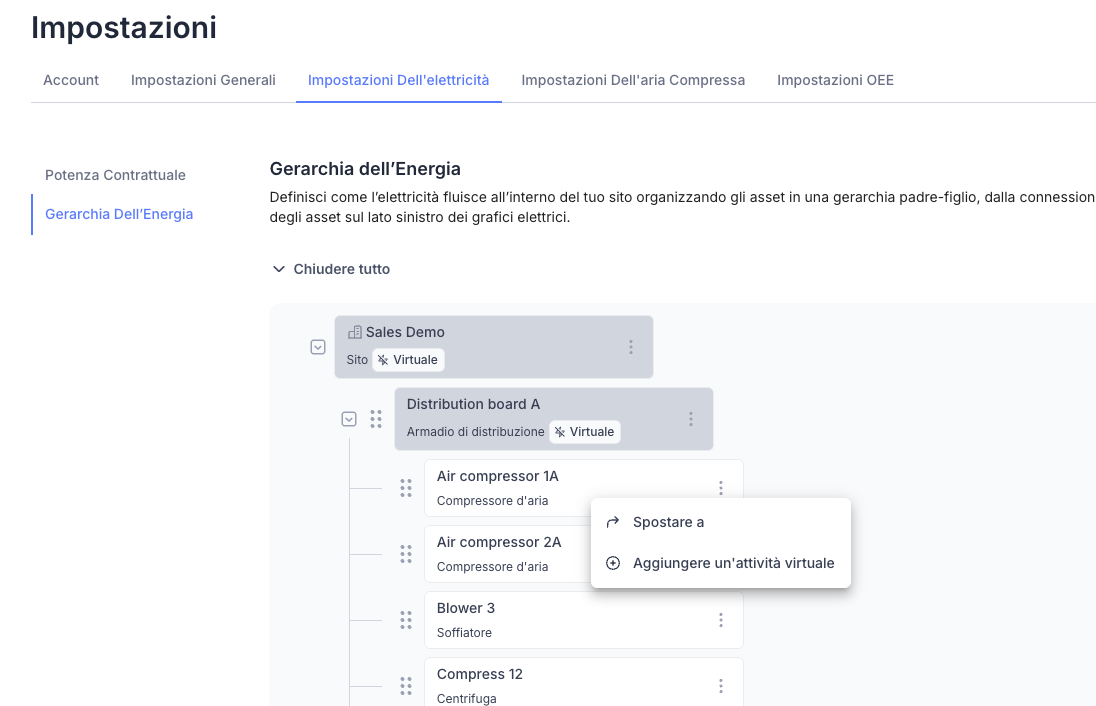Screen dimensions: 1096x706
Task: Open the Blower 3 three-dot options menu
Action: [x=721, y=620]
